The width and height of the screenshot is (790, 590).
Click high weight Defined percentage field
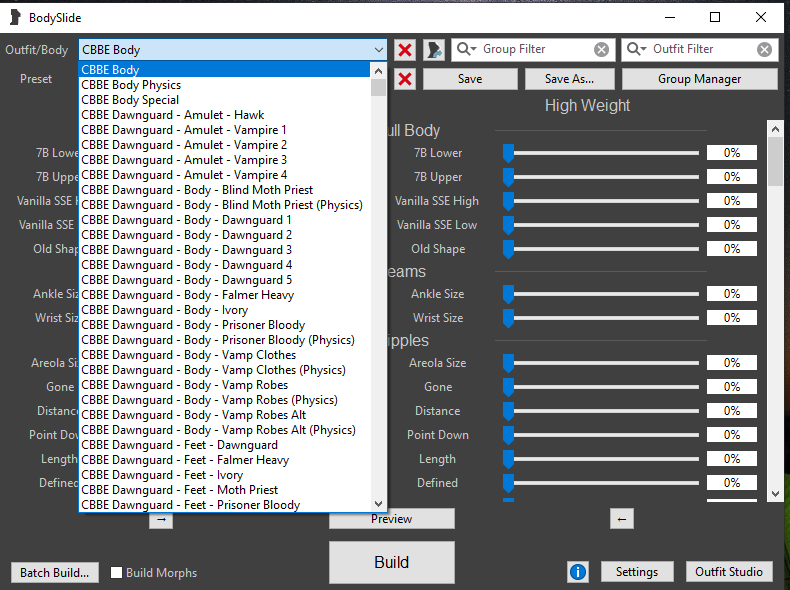[x=732, y=483]
